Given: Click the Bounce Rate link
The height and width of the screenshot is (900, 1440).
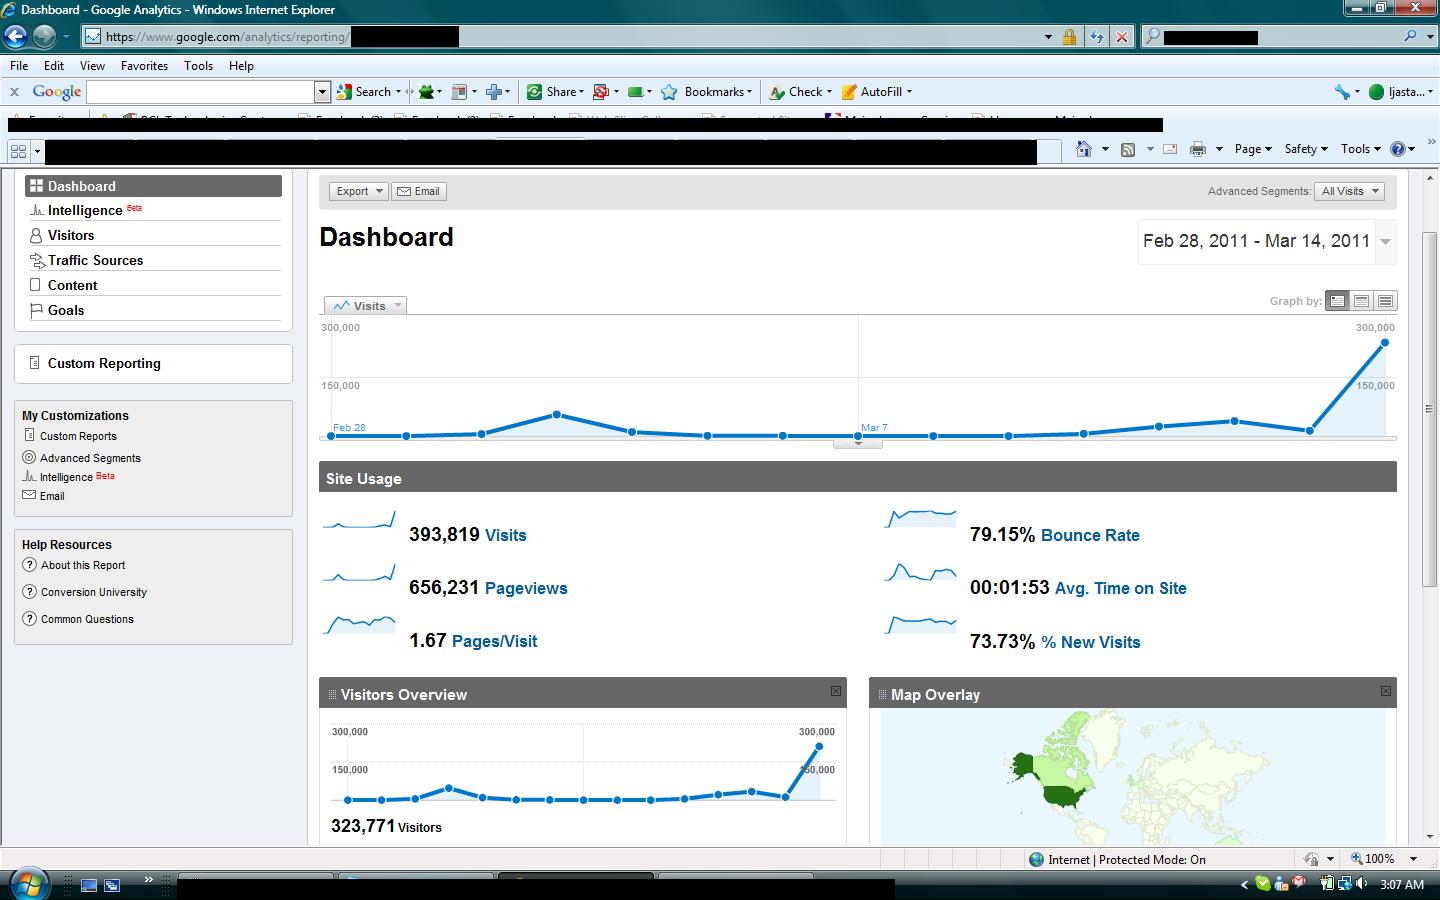Looking at the screenshot, I should (x=1090, y=535).
